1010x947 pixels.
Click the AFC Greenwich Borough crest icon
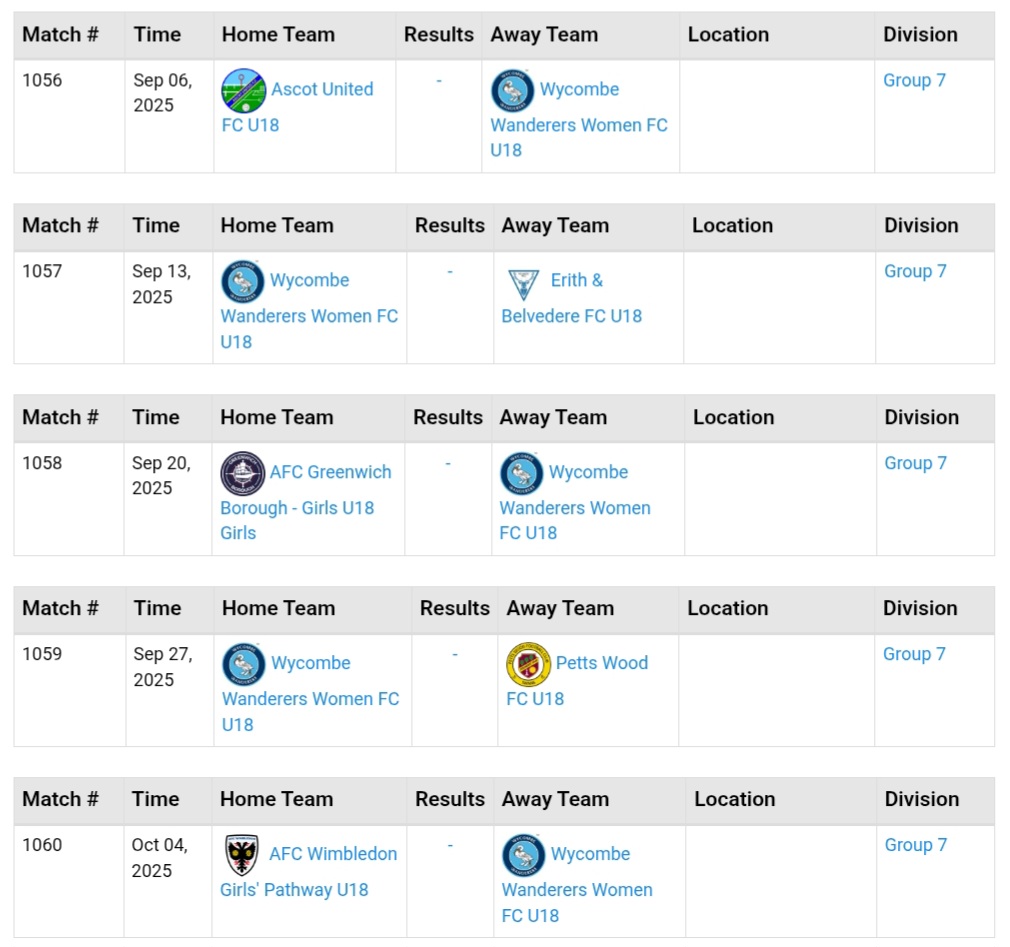[242, 473]
